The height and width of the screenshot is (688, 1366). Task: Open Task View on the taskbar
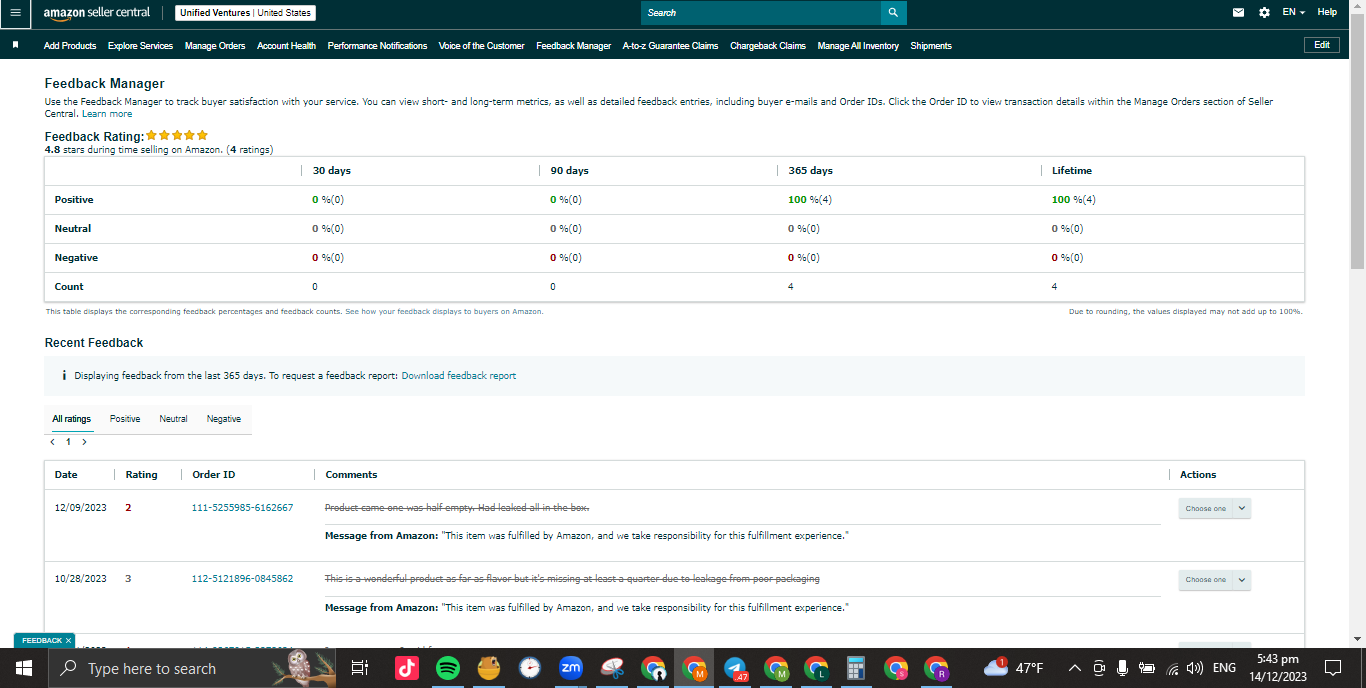[361, 668]
